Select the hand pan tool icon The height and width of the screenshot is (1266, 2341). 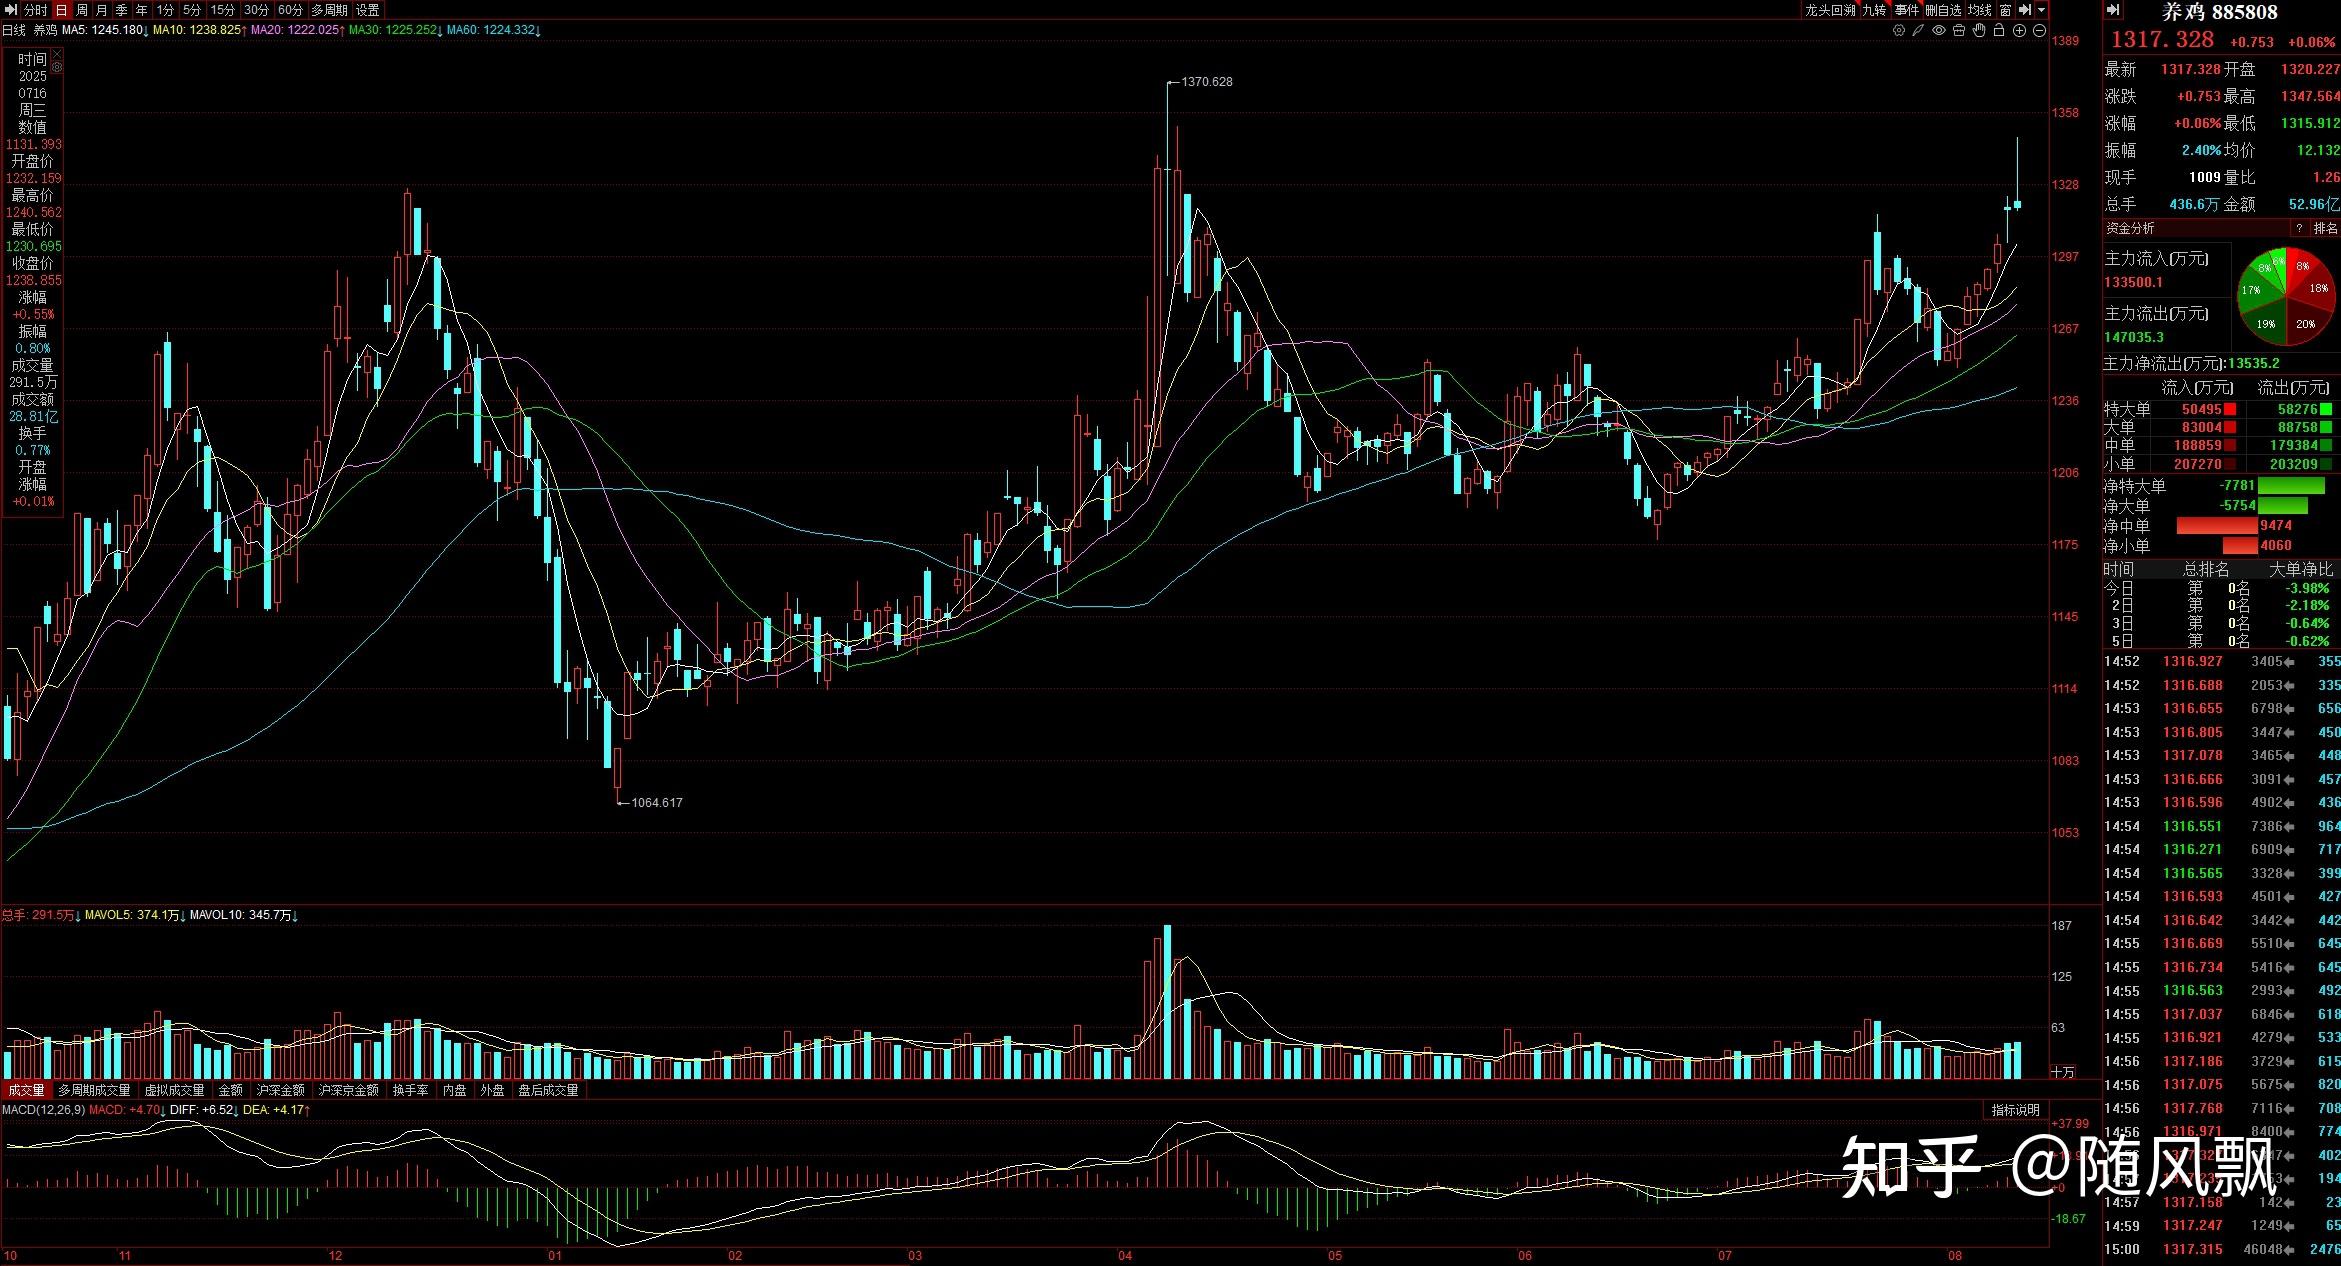pyautogui.click(x=1979, y=31)
